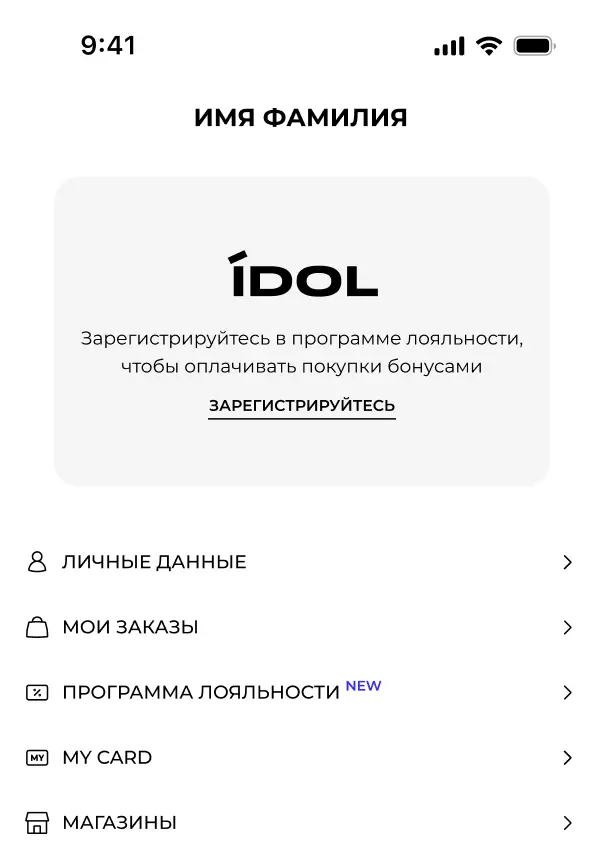Expand the ЛИЧНЫЕ ДАННЫЕ row chevron
604x860 pixels.
coord(567,562)
